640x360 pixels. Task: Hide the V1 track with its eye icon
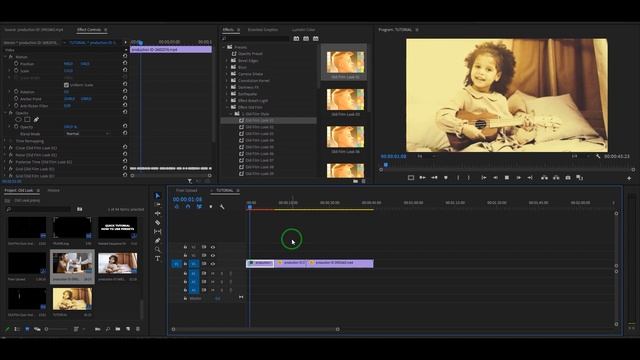[x=213, y=264]
